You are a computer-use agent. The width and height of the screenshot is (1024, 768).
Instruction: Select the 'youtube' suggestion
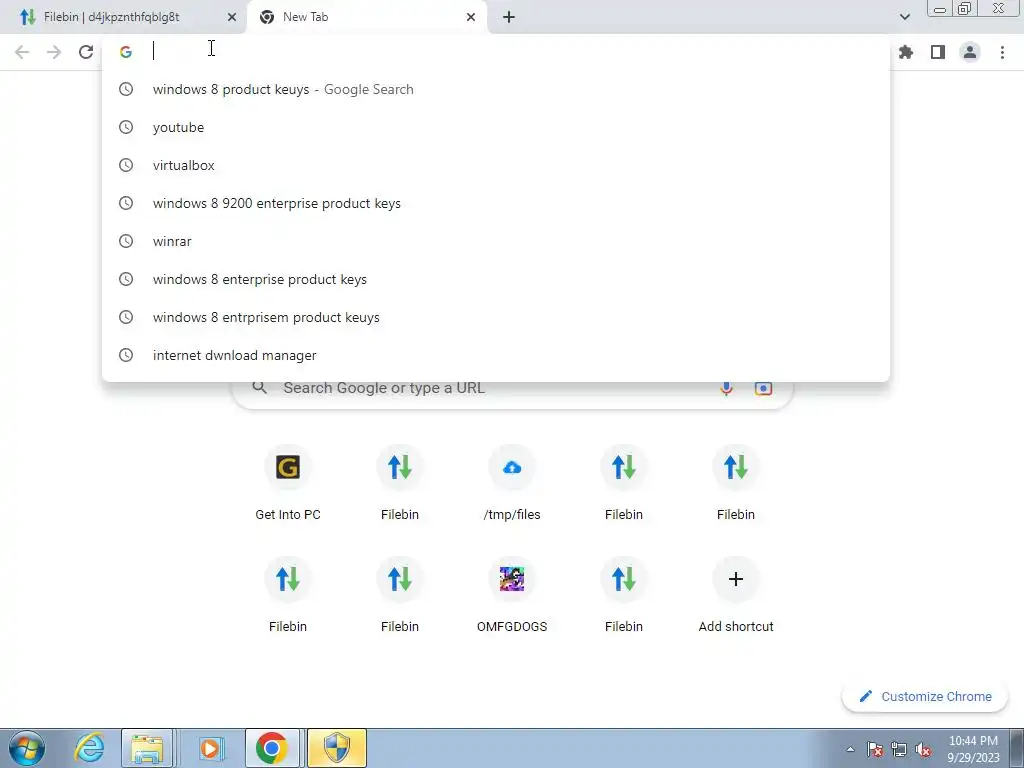(496, 127)
